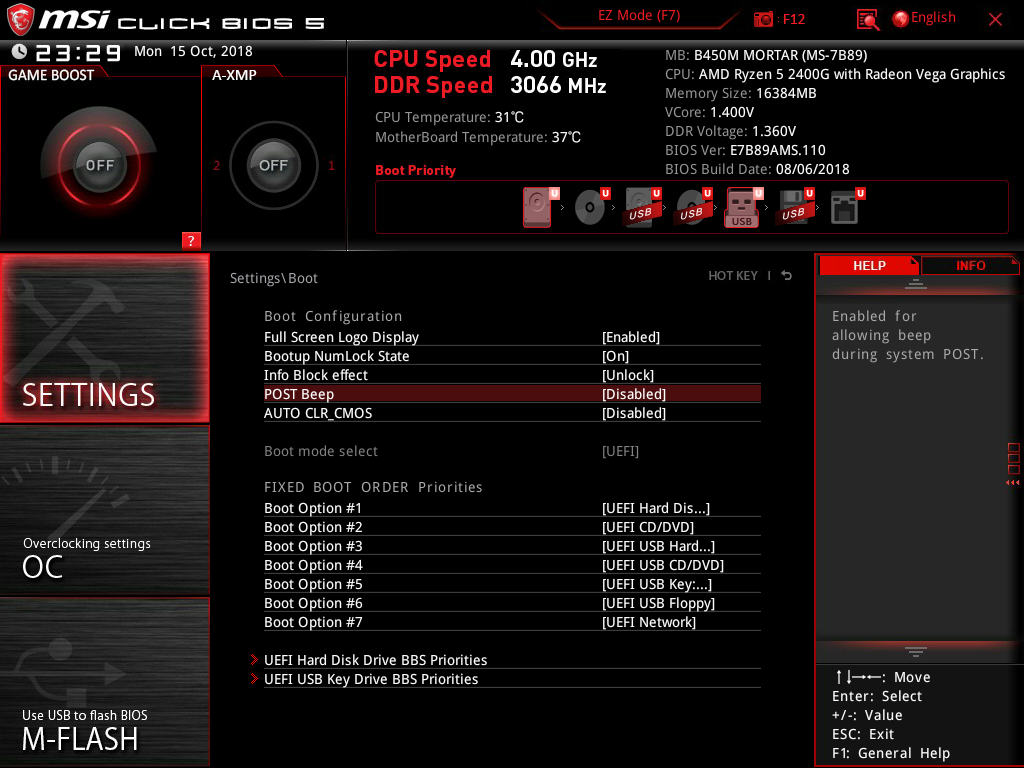
Task: Click the GAME BOOST question mark badge
Action: pos(191,240)
